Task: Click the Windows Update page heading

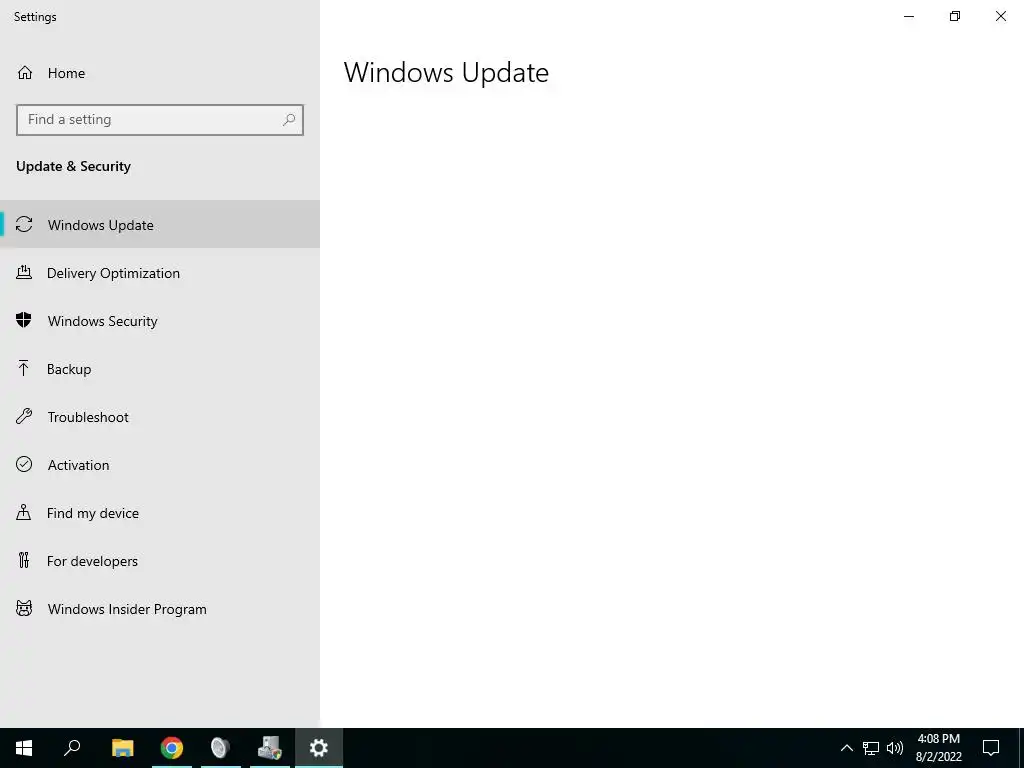Action: (446, 73)
